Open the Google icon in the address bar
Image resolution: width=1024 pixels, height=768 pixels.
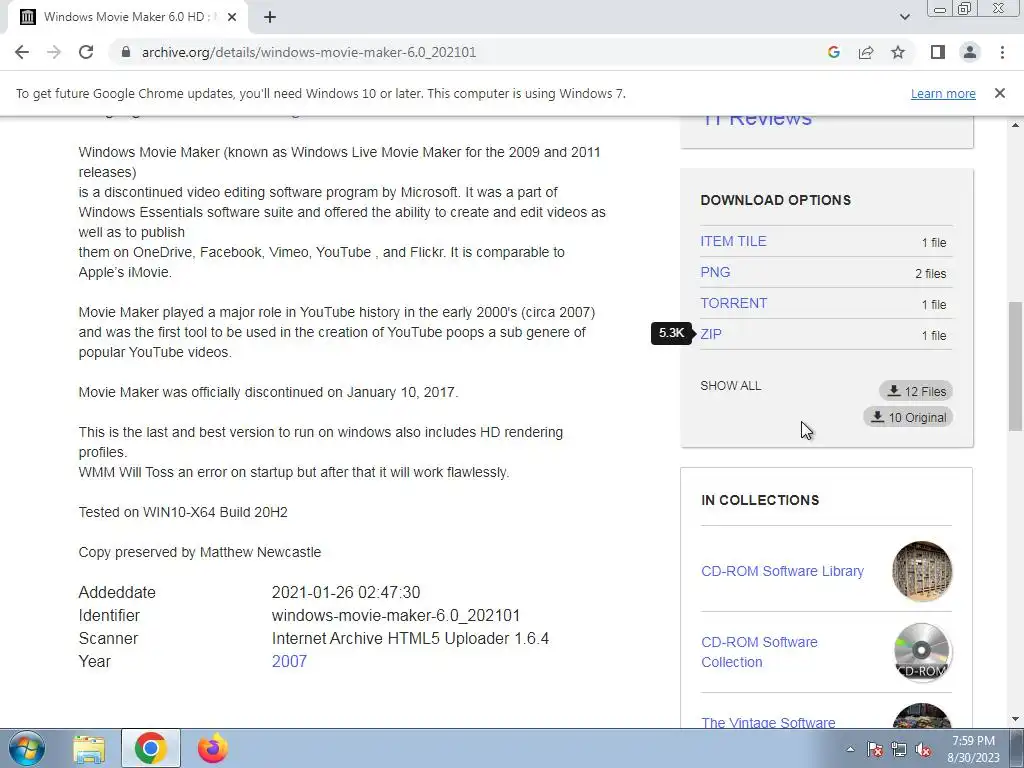[833, 52]
